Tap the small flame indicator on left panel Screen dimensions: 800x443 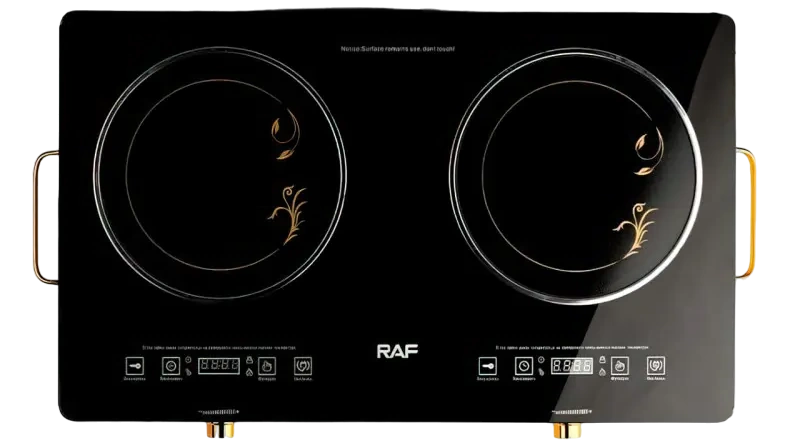tap(249, 372)
